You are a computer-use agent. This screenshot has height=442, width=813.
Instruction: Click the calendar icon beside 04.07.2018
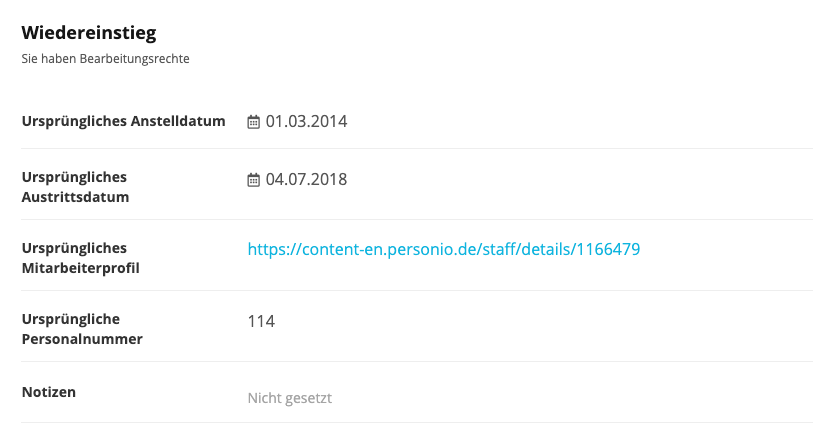tap(253, 180)
